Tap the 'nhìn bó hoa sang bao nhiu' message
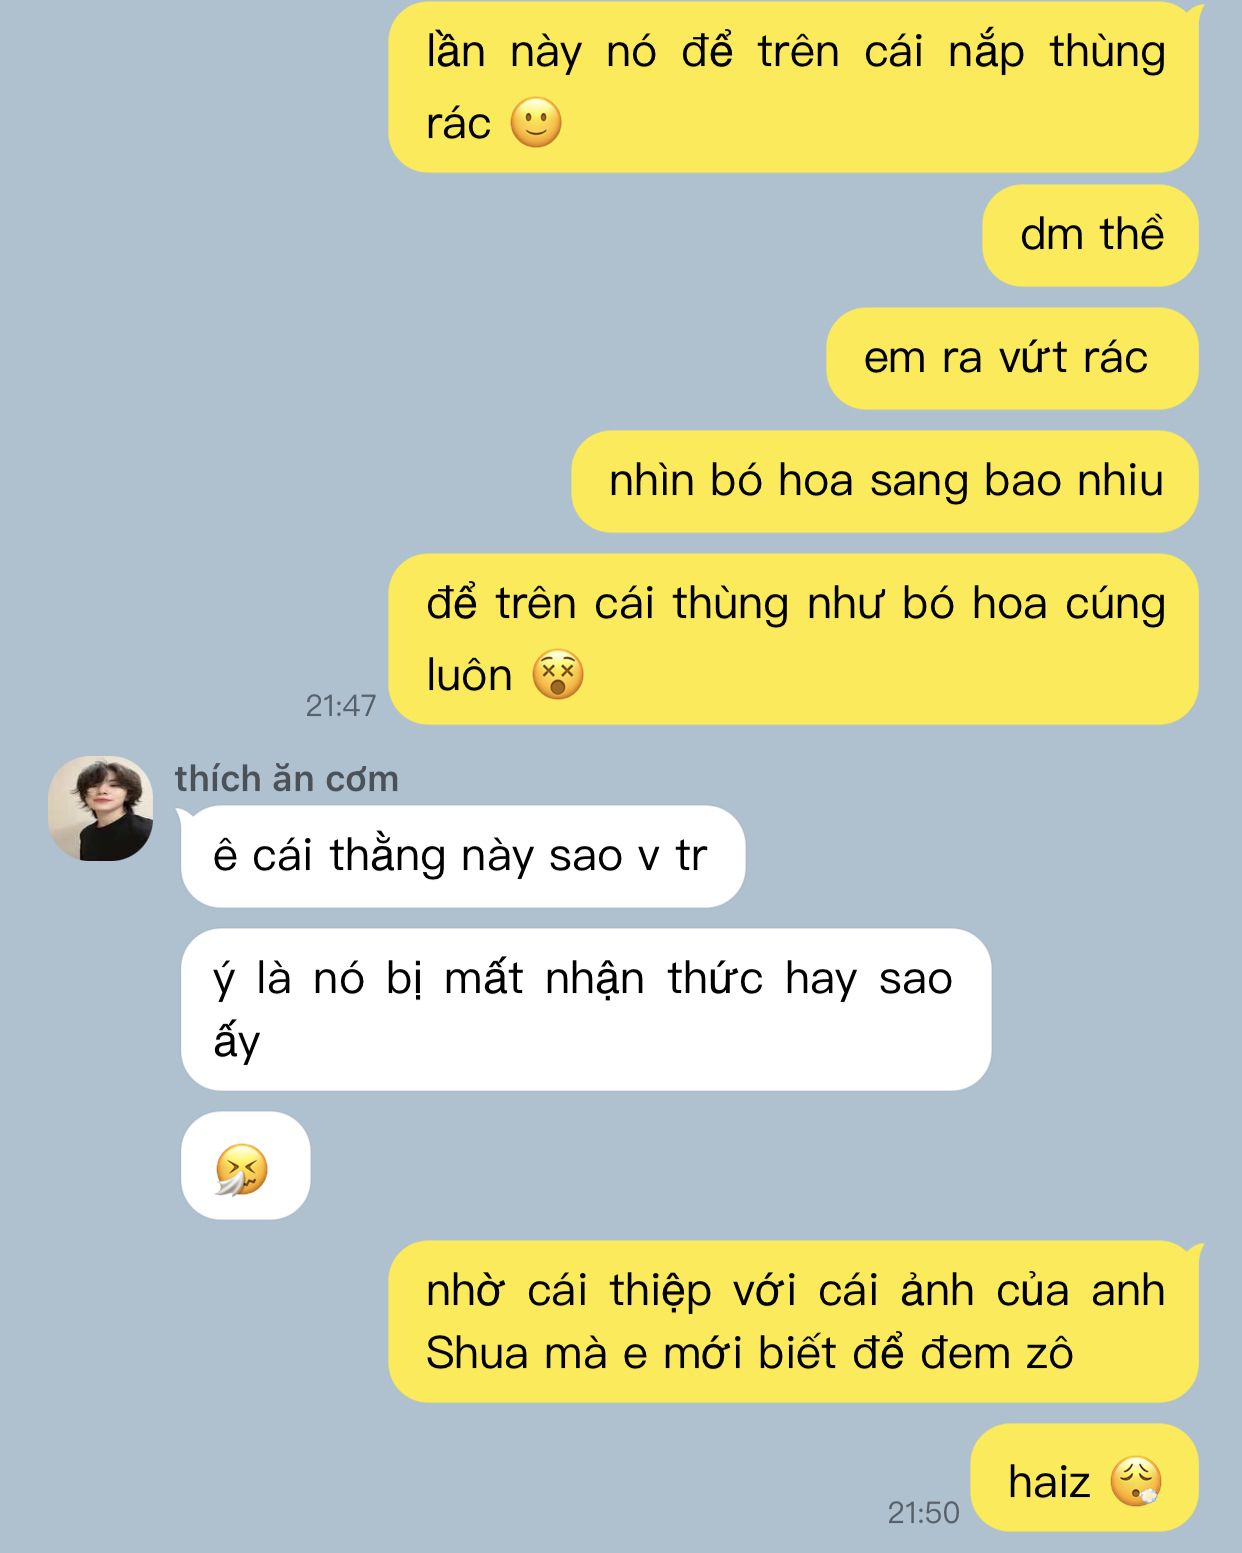Viewport: 1242px width, 1553px height. [x=885, y=481]
